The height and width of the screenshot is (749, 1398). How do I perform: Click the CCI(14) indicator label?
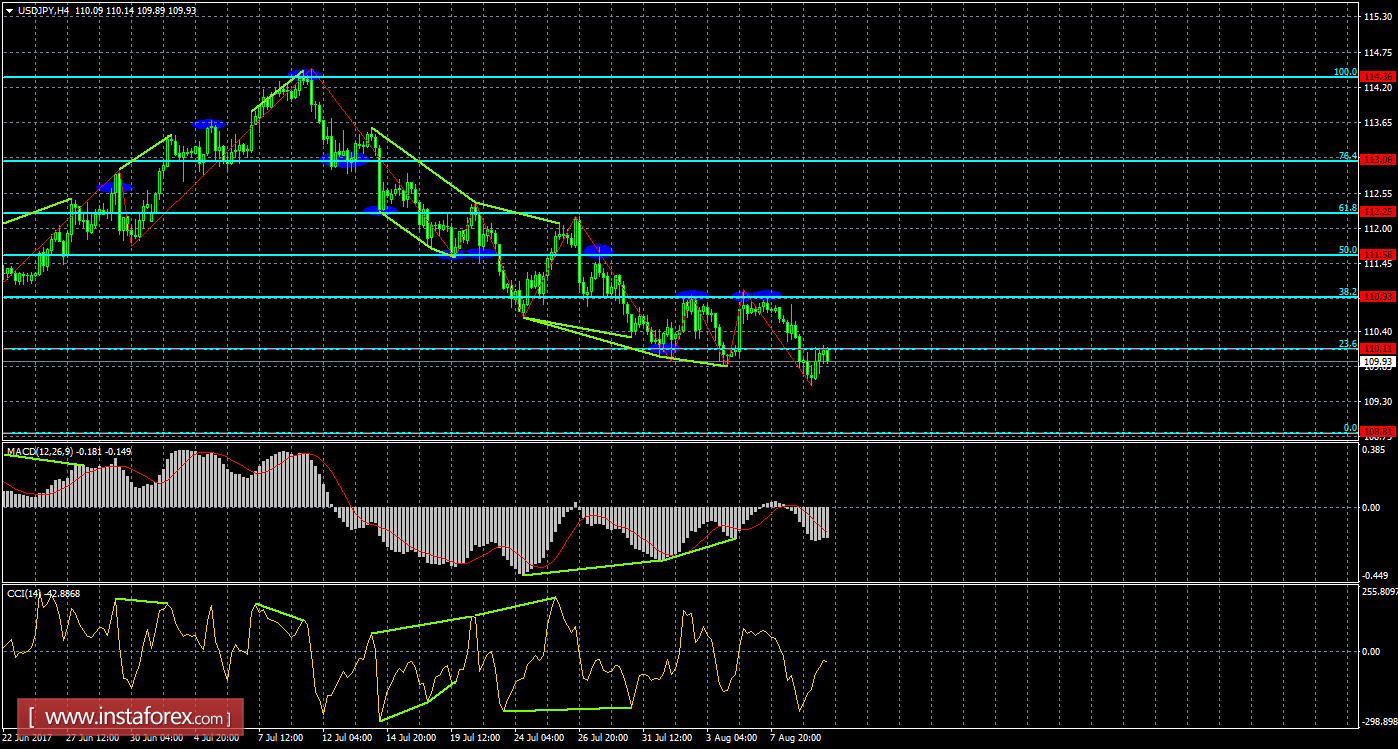22,592
